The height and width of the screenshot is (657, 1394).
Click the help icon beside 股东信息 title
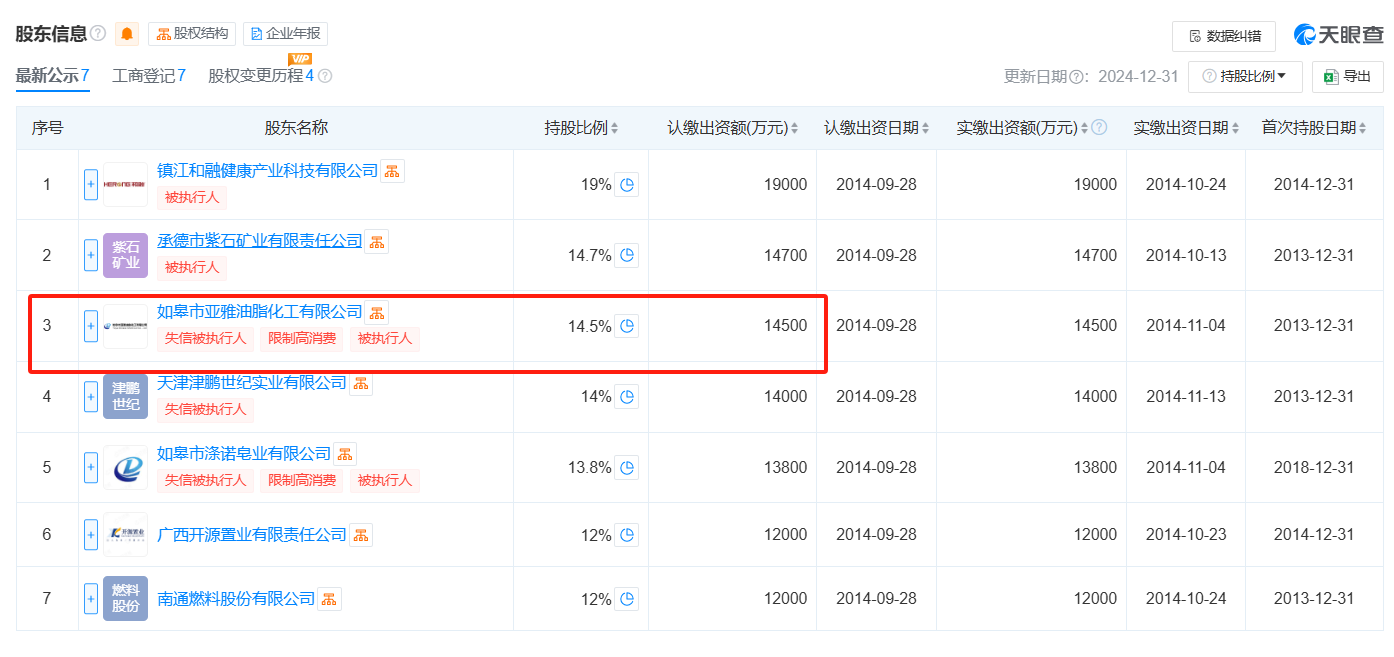coord(98,34)
